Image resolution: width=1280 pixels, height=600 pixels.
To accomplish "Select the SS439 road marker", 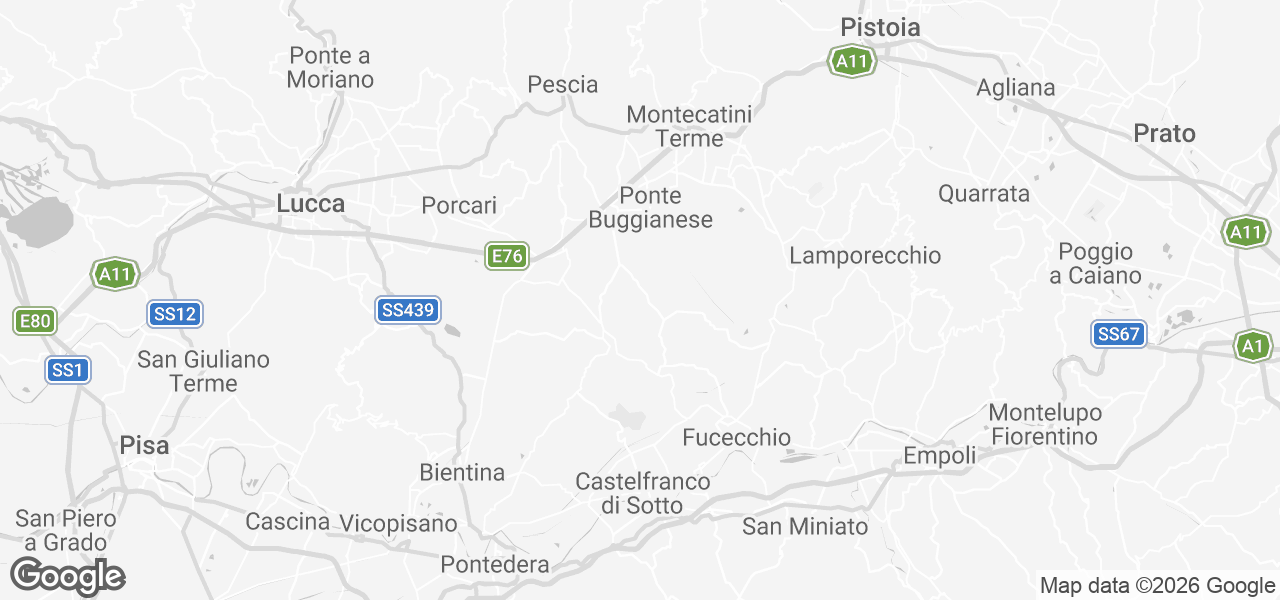I will [x=408, y=310].
